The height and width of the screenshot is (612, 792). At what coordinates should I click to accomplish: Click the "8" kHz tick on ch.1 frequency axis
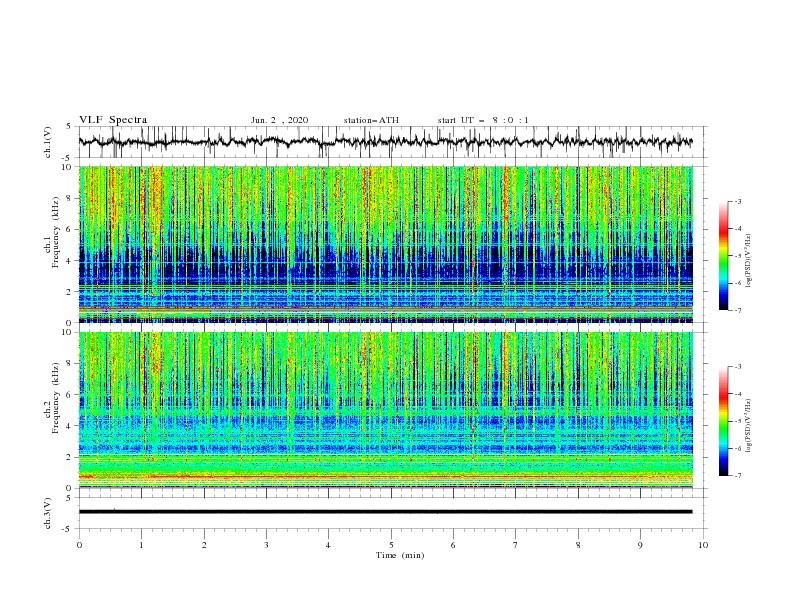point(70,198)
